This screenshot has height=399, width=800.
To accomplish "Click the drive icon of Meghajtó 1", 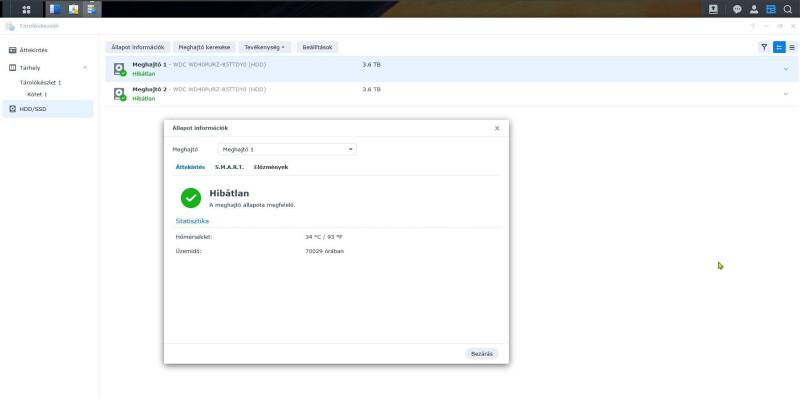I will [119, 69].
